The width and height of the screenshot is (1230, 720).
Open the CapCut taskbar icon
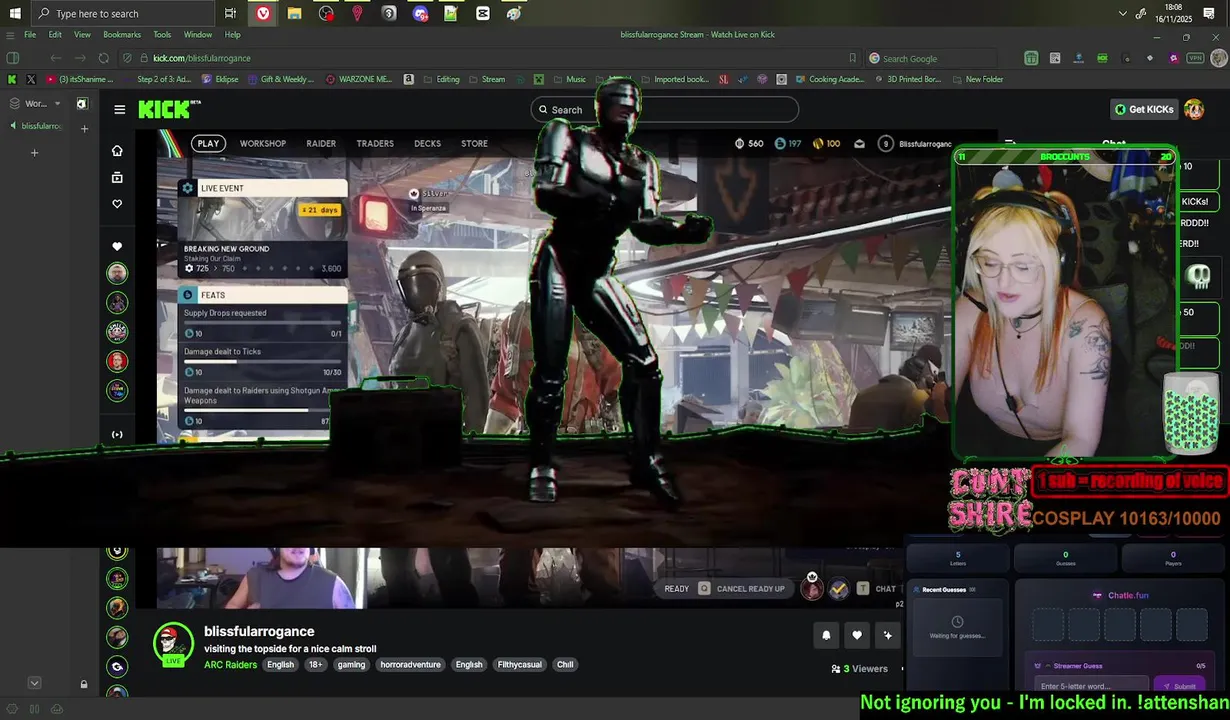point(483,13)
